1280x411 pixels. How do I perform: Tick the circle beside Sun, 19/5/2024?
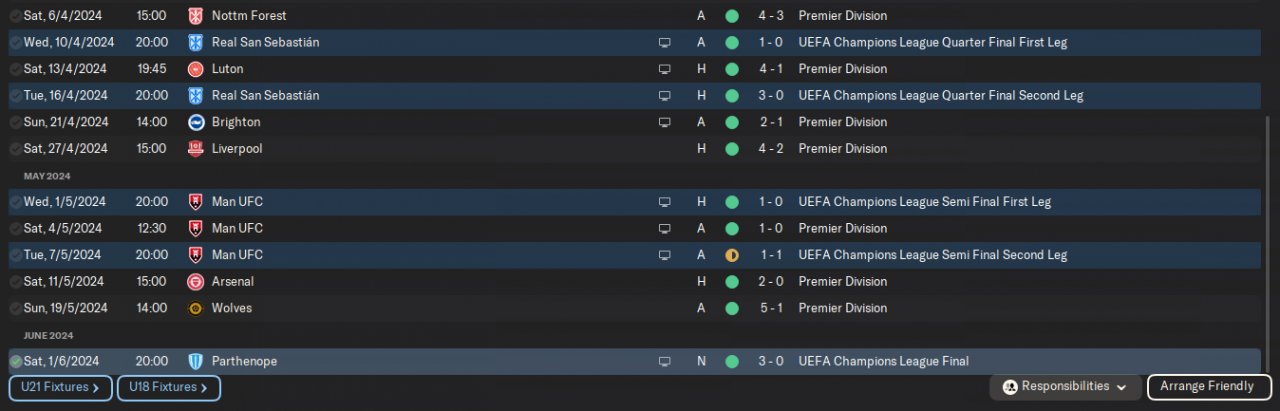pos(16,308)
